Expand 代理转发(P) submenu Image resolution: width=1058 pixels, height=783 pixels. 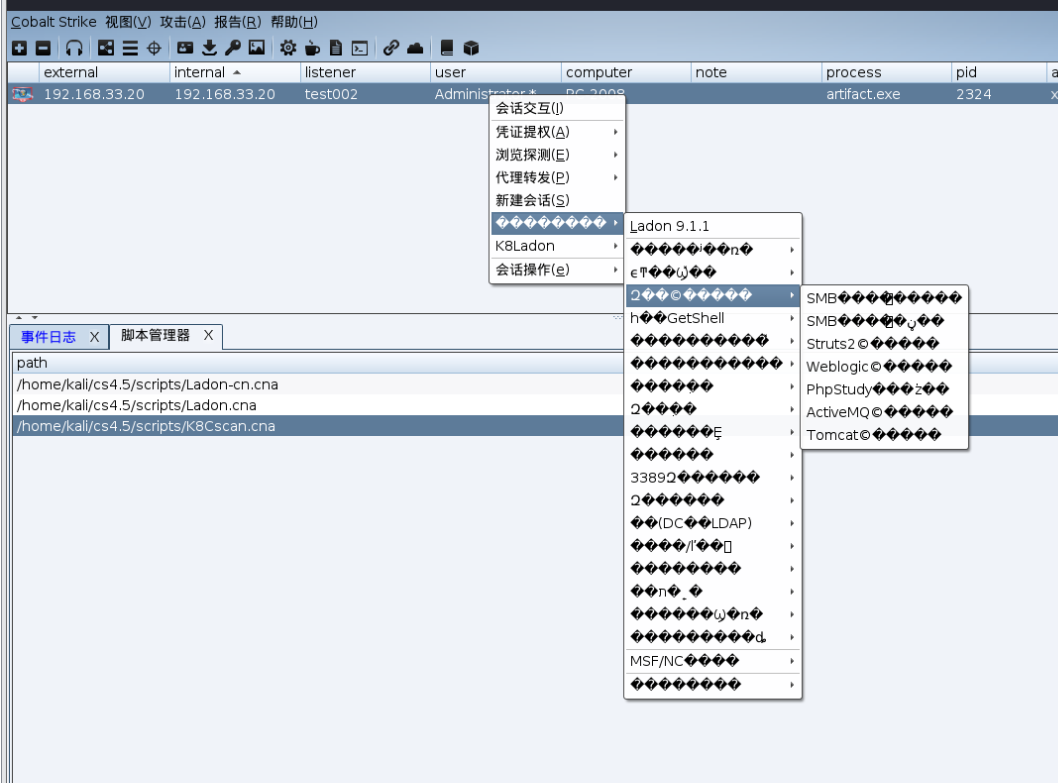coord(557,178)
